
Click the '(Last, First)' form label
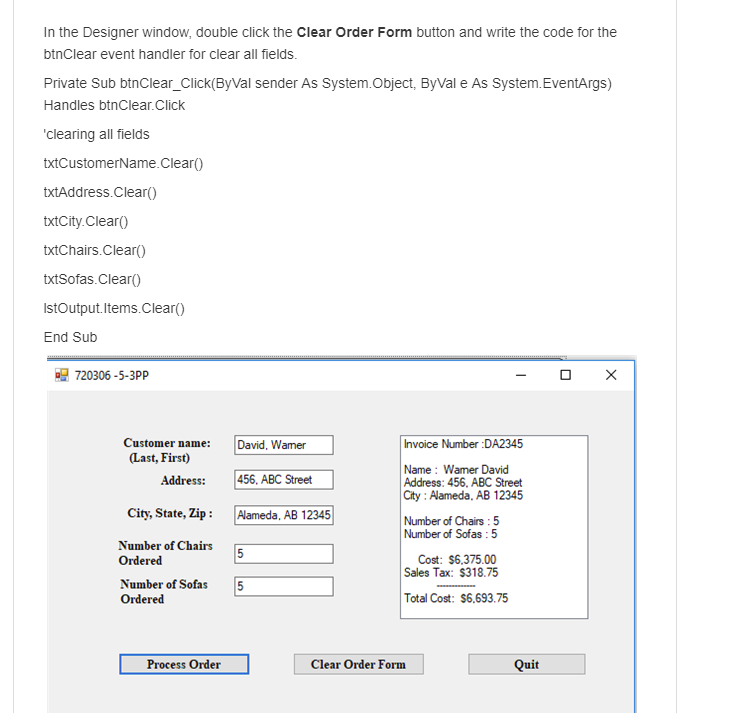pyautogui.click(x=160, y=458)
